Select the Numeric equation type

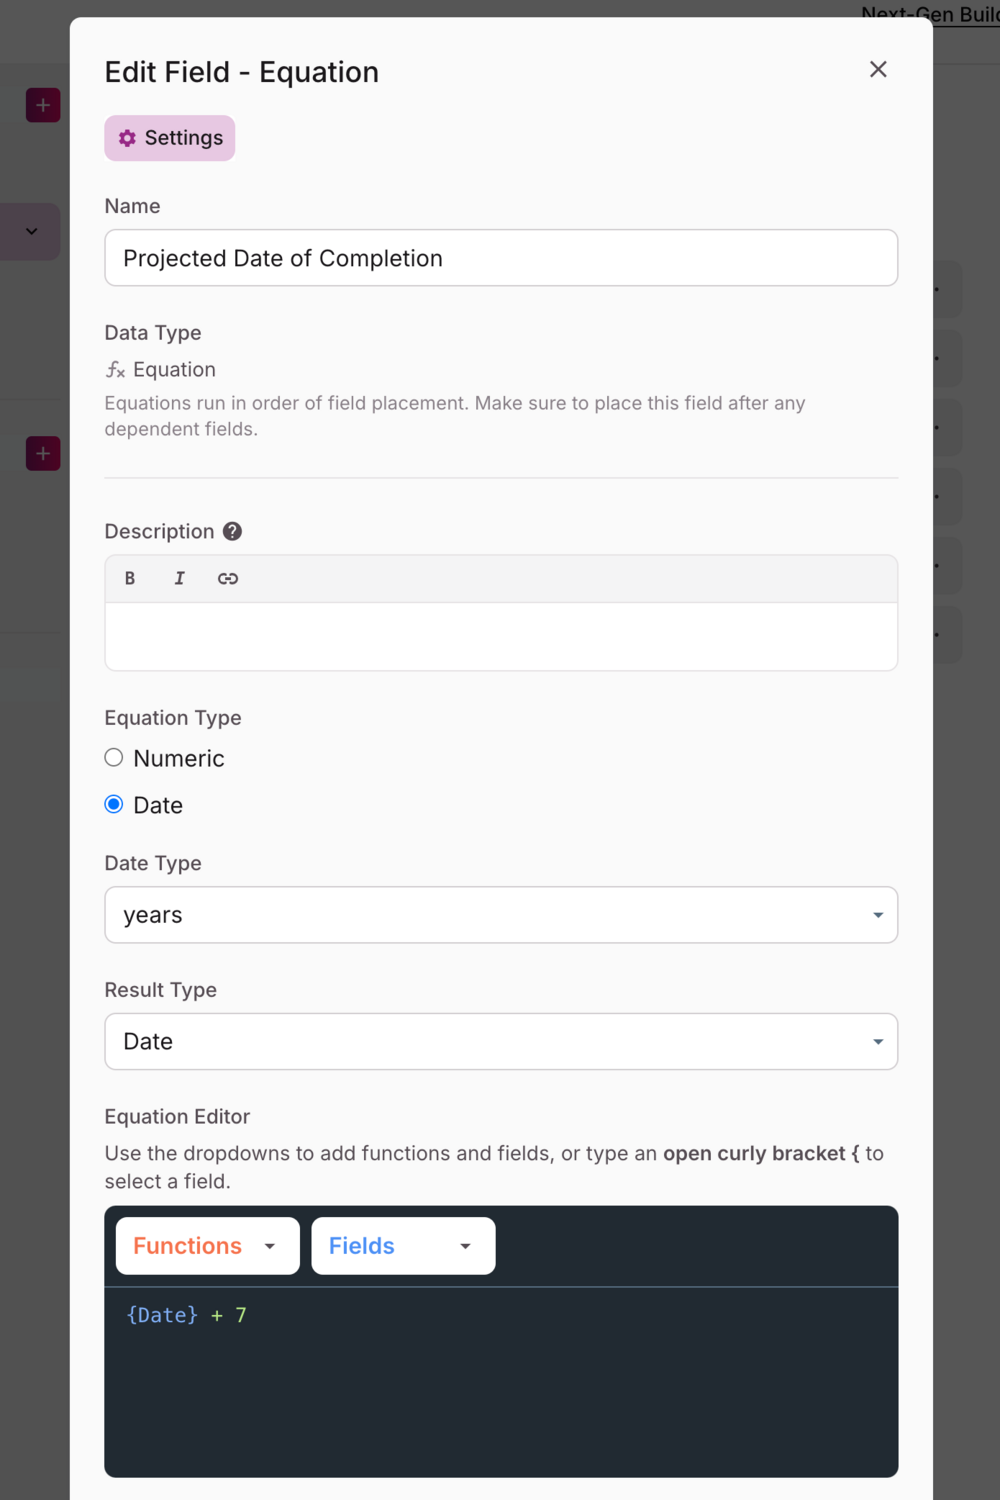[114, 758]
